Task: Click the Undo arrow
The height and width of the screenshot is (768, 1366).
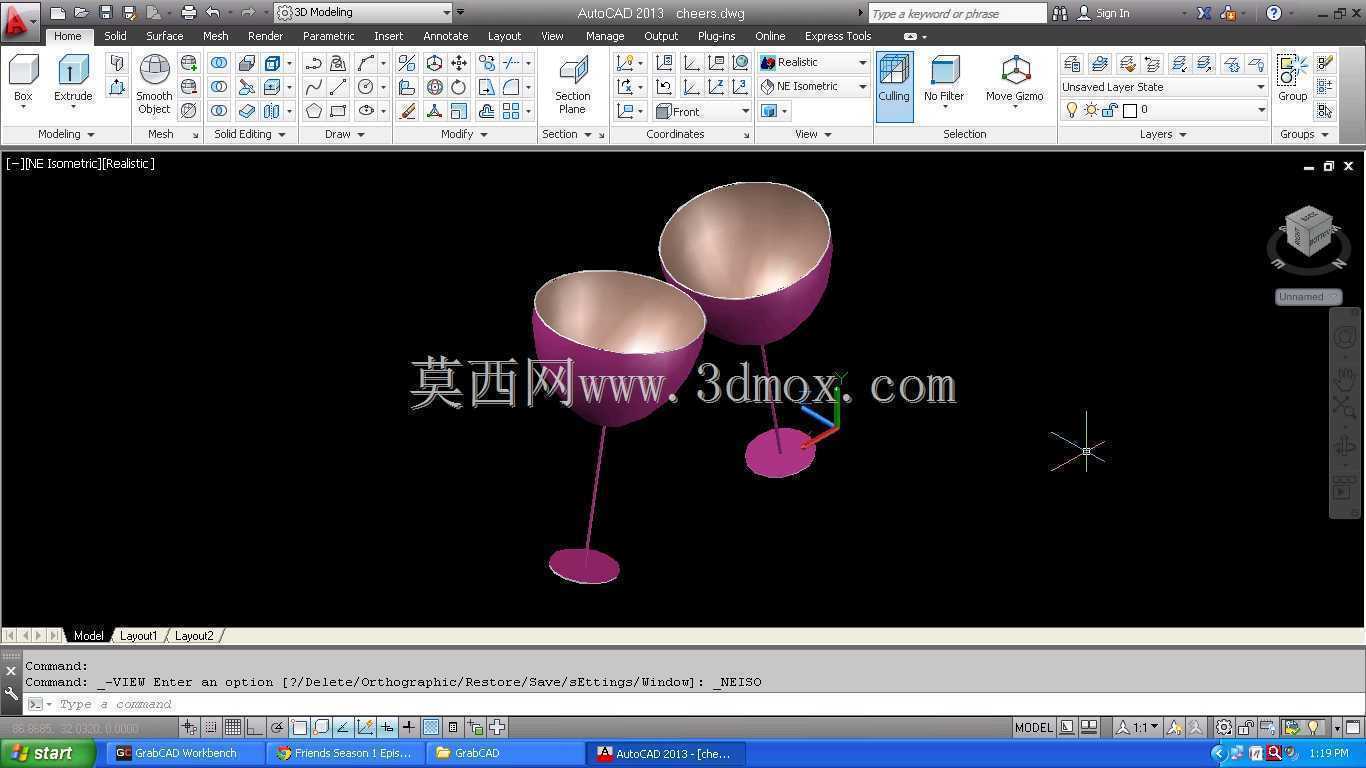Action: click(212, 13)
